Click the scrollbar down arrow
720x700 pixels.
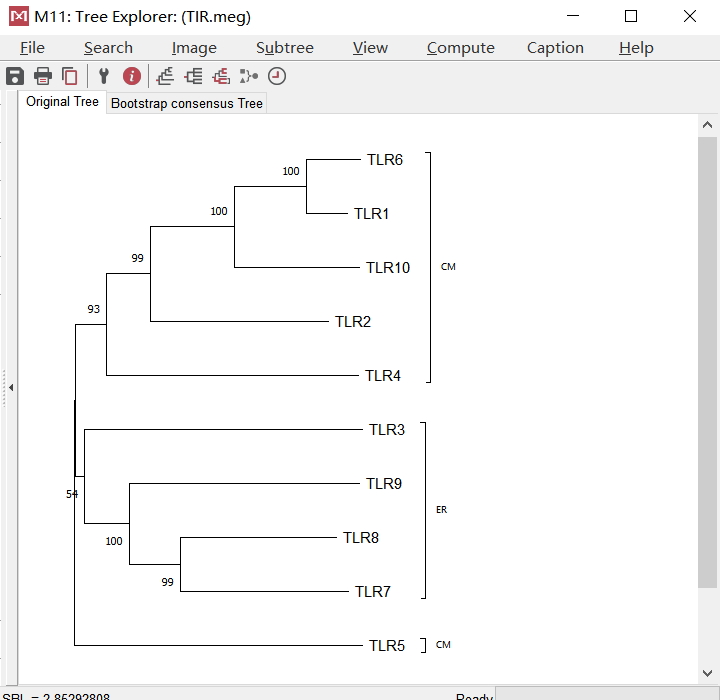pyautogui.click(x=707, y=673)
